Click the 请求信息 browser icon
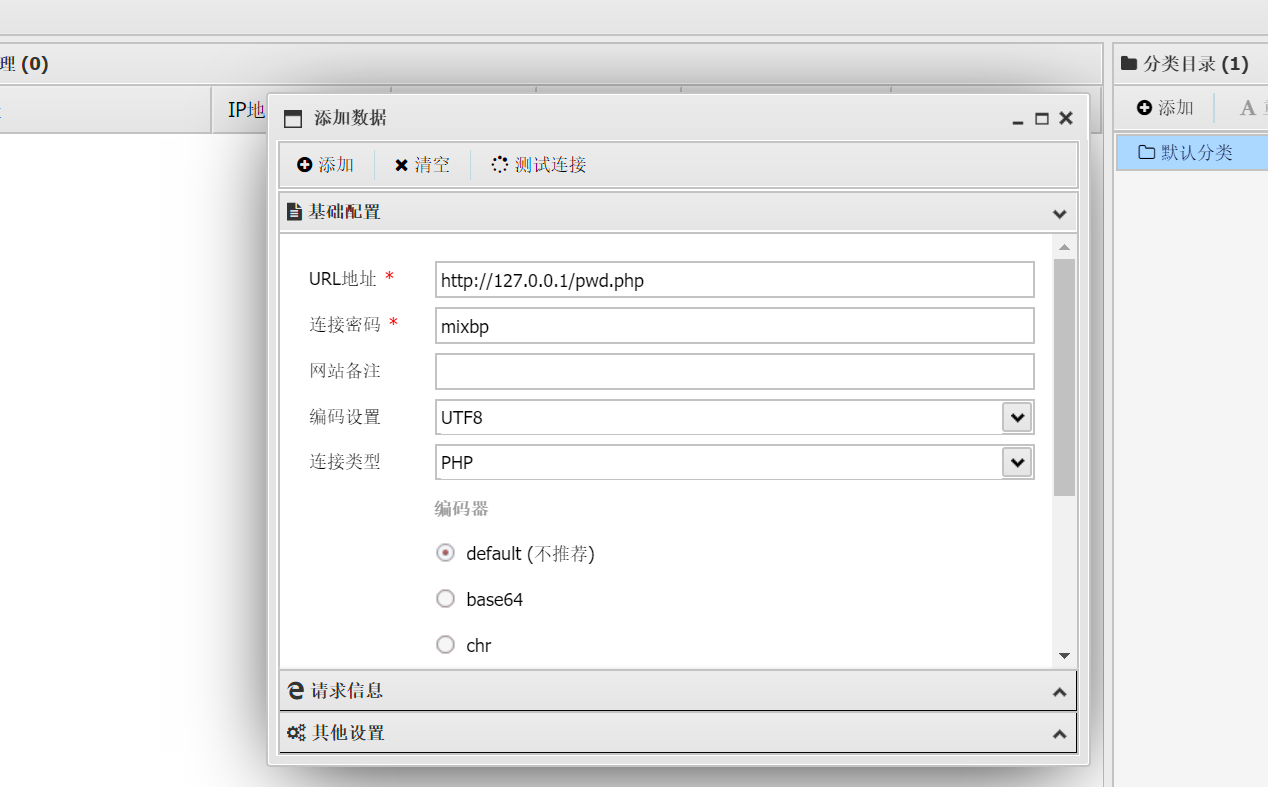The width and height of the screenshot is (1268, 787). coord(295,691)
